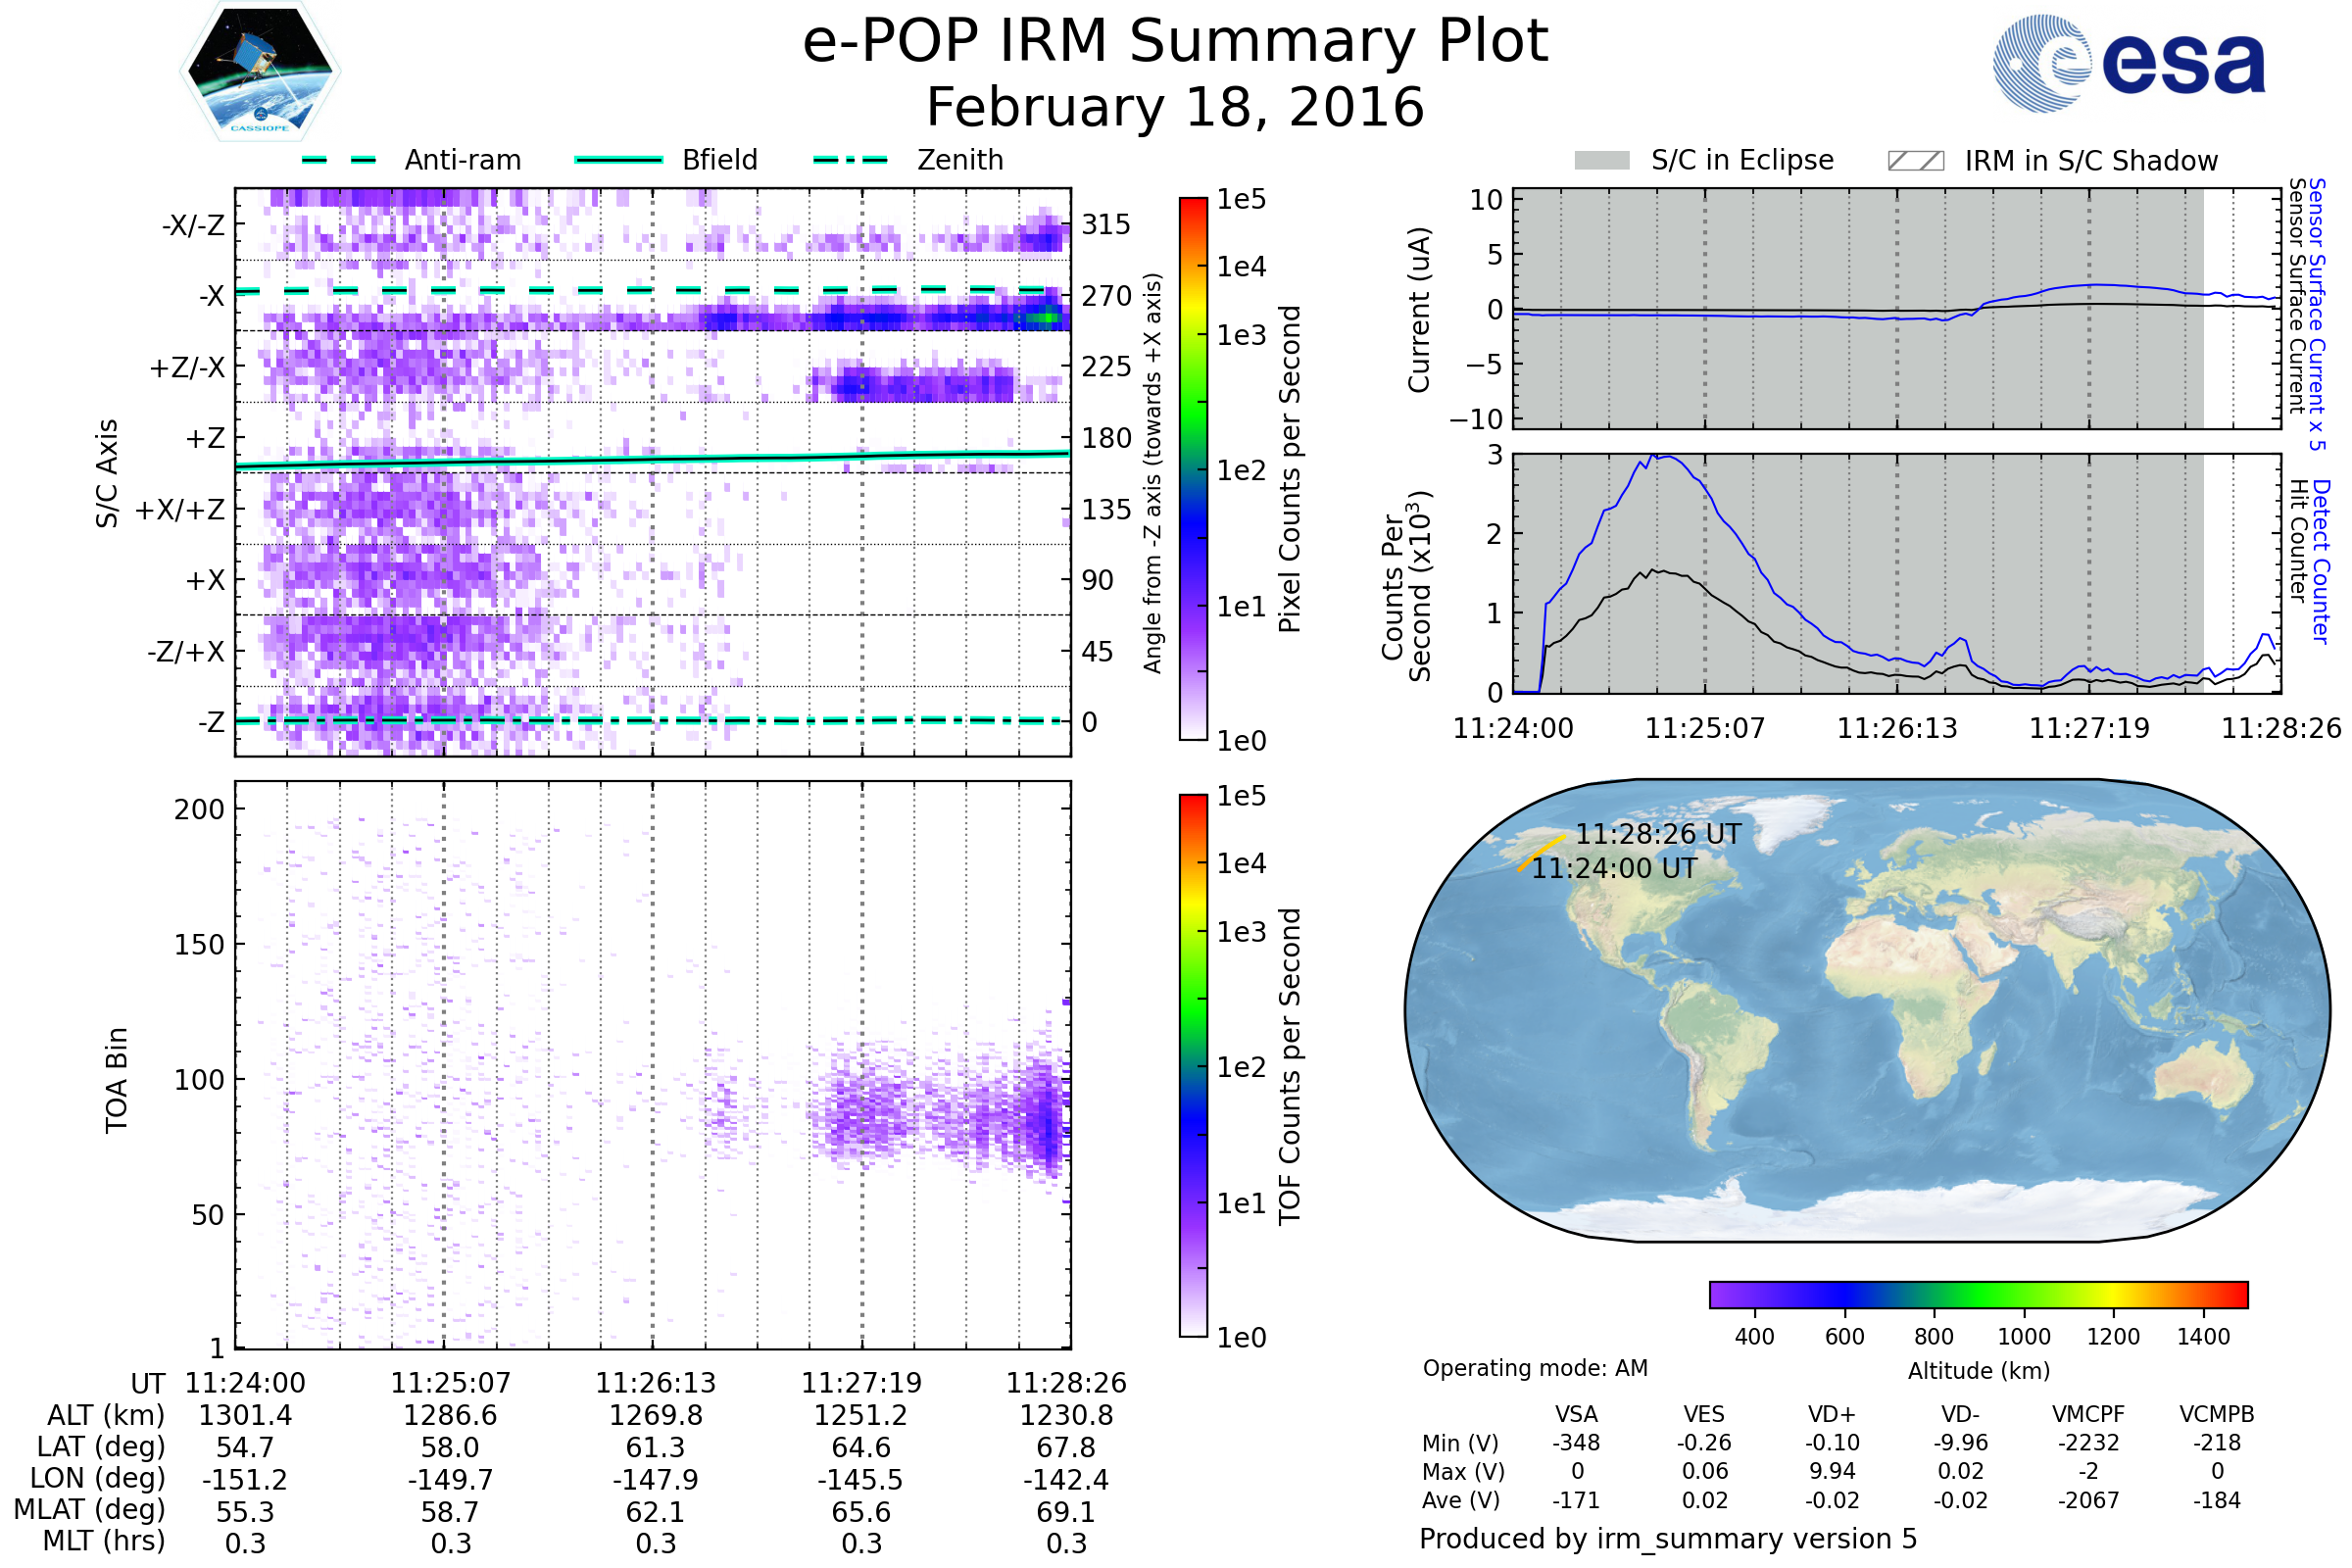The height and width of the screenshot is (1568, 2352).
Task: Click the February 18, 2016 date heading
Action: pos(1175,108)
